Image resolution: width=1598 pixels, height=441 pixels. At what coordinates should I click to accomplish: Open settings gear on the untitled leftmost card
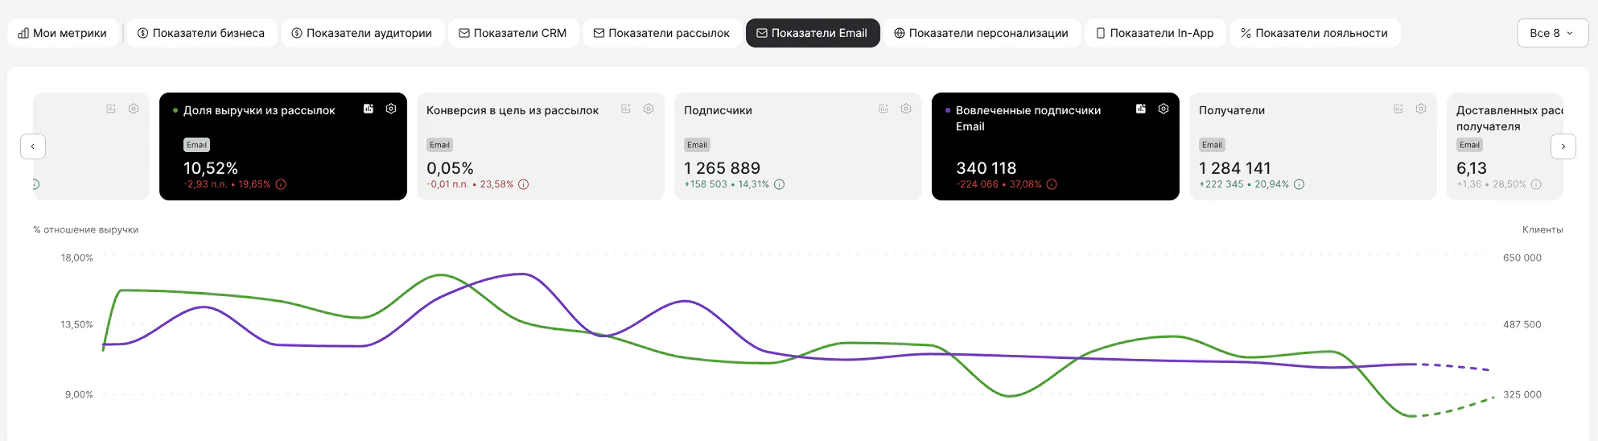click(134, 109)
